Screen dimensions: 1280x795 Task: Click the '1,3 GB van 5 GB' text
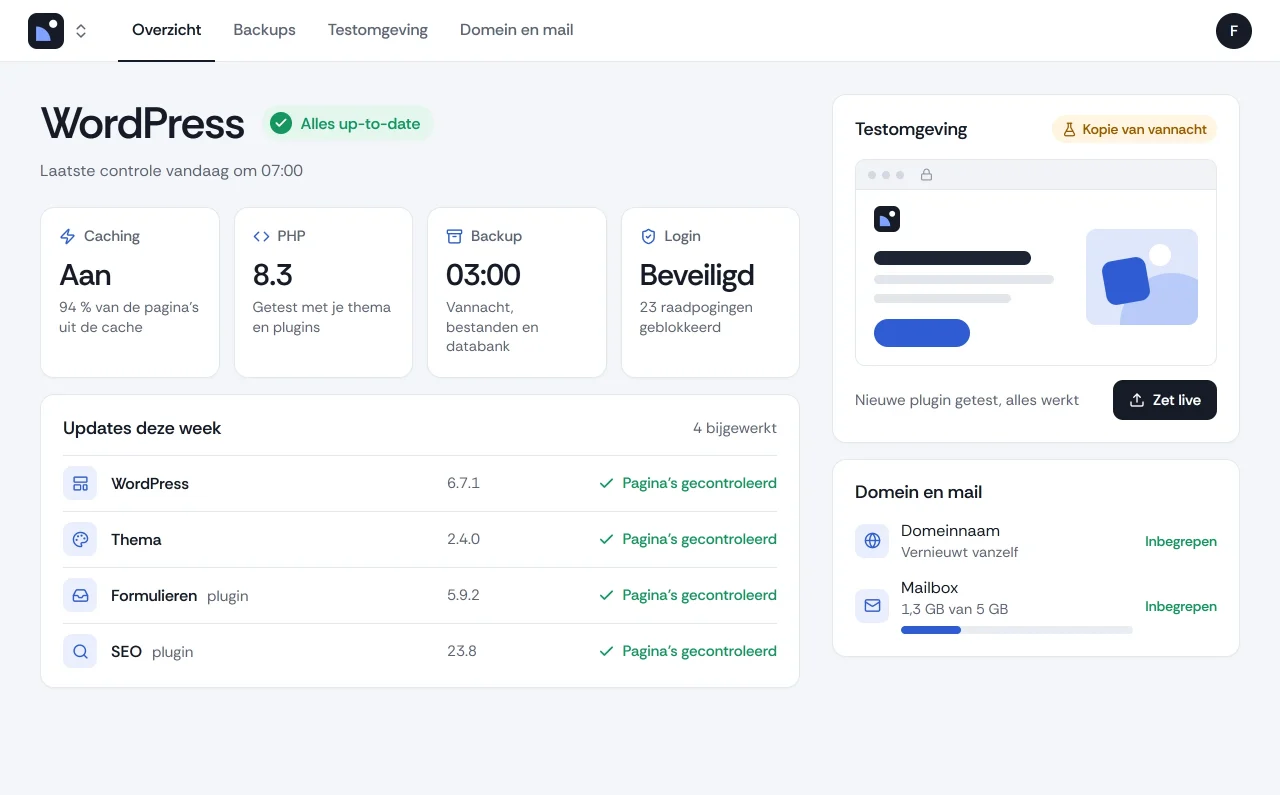coord(954,609)
